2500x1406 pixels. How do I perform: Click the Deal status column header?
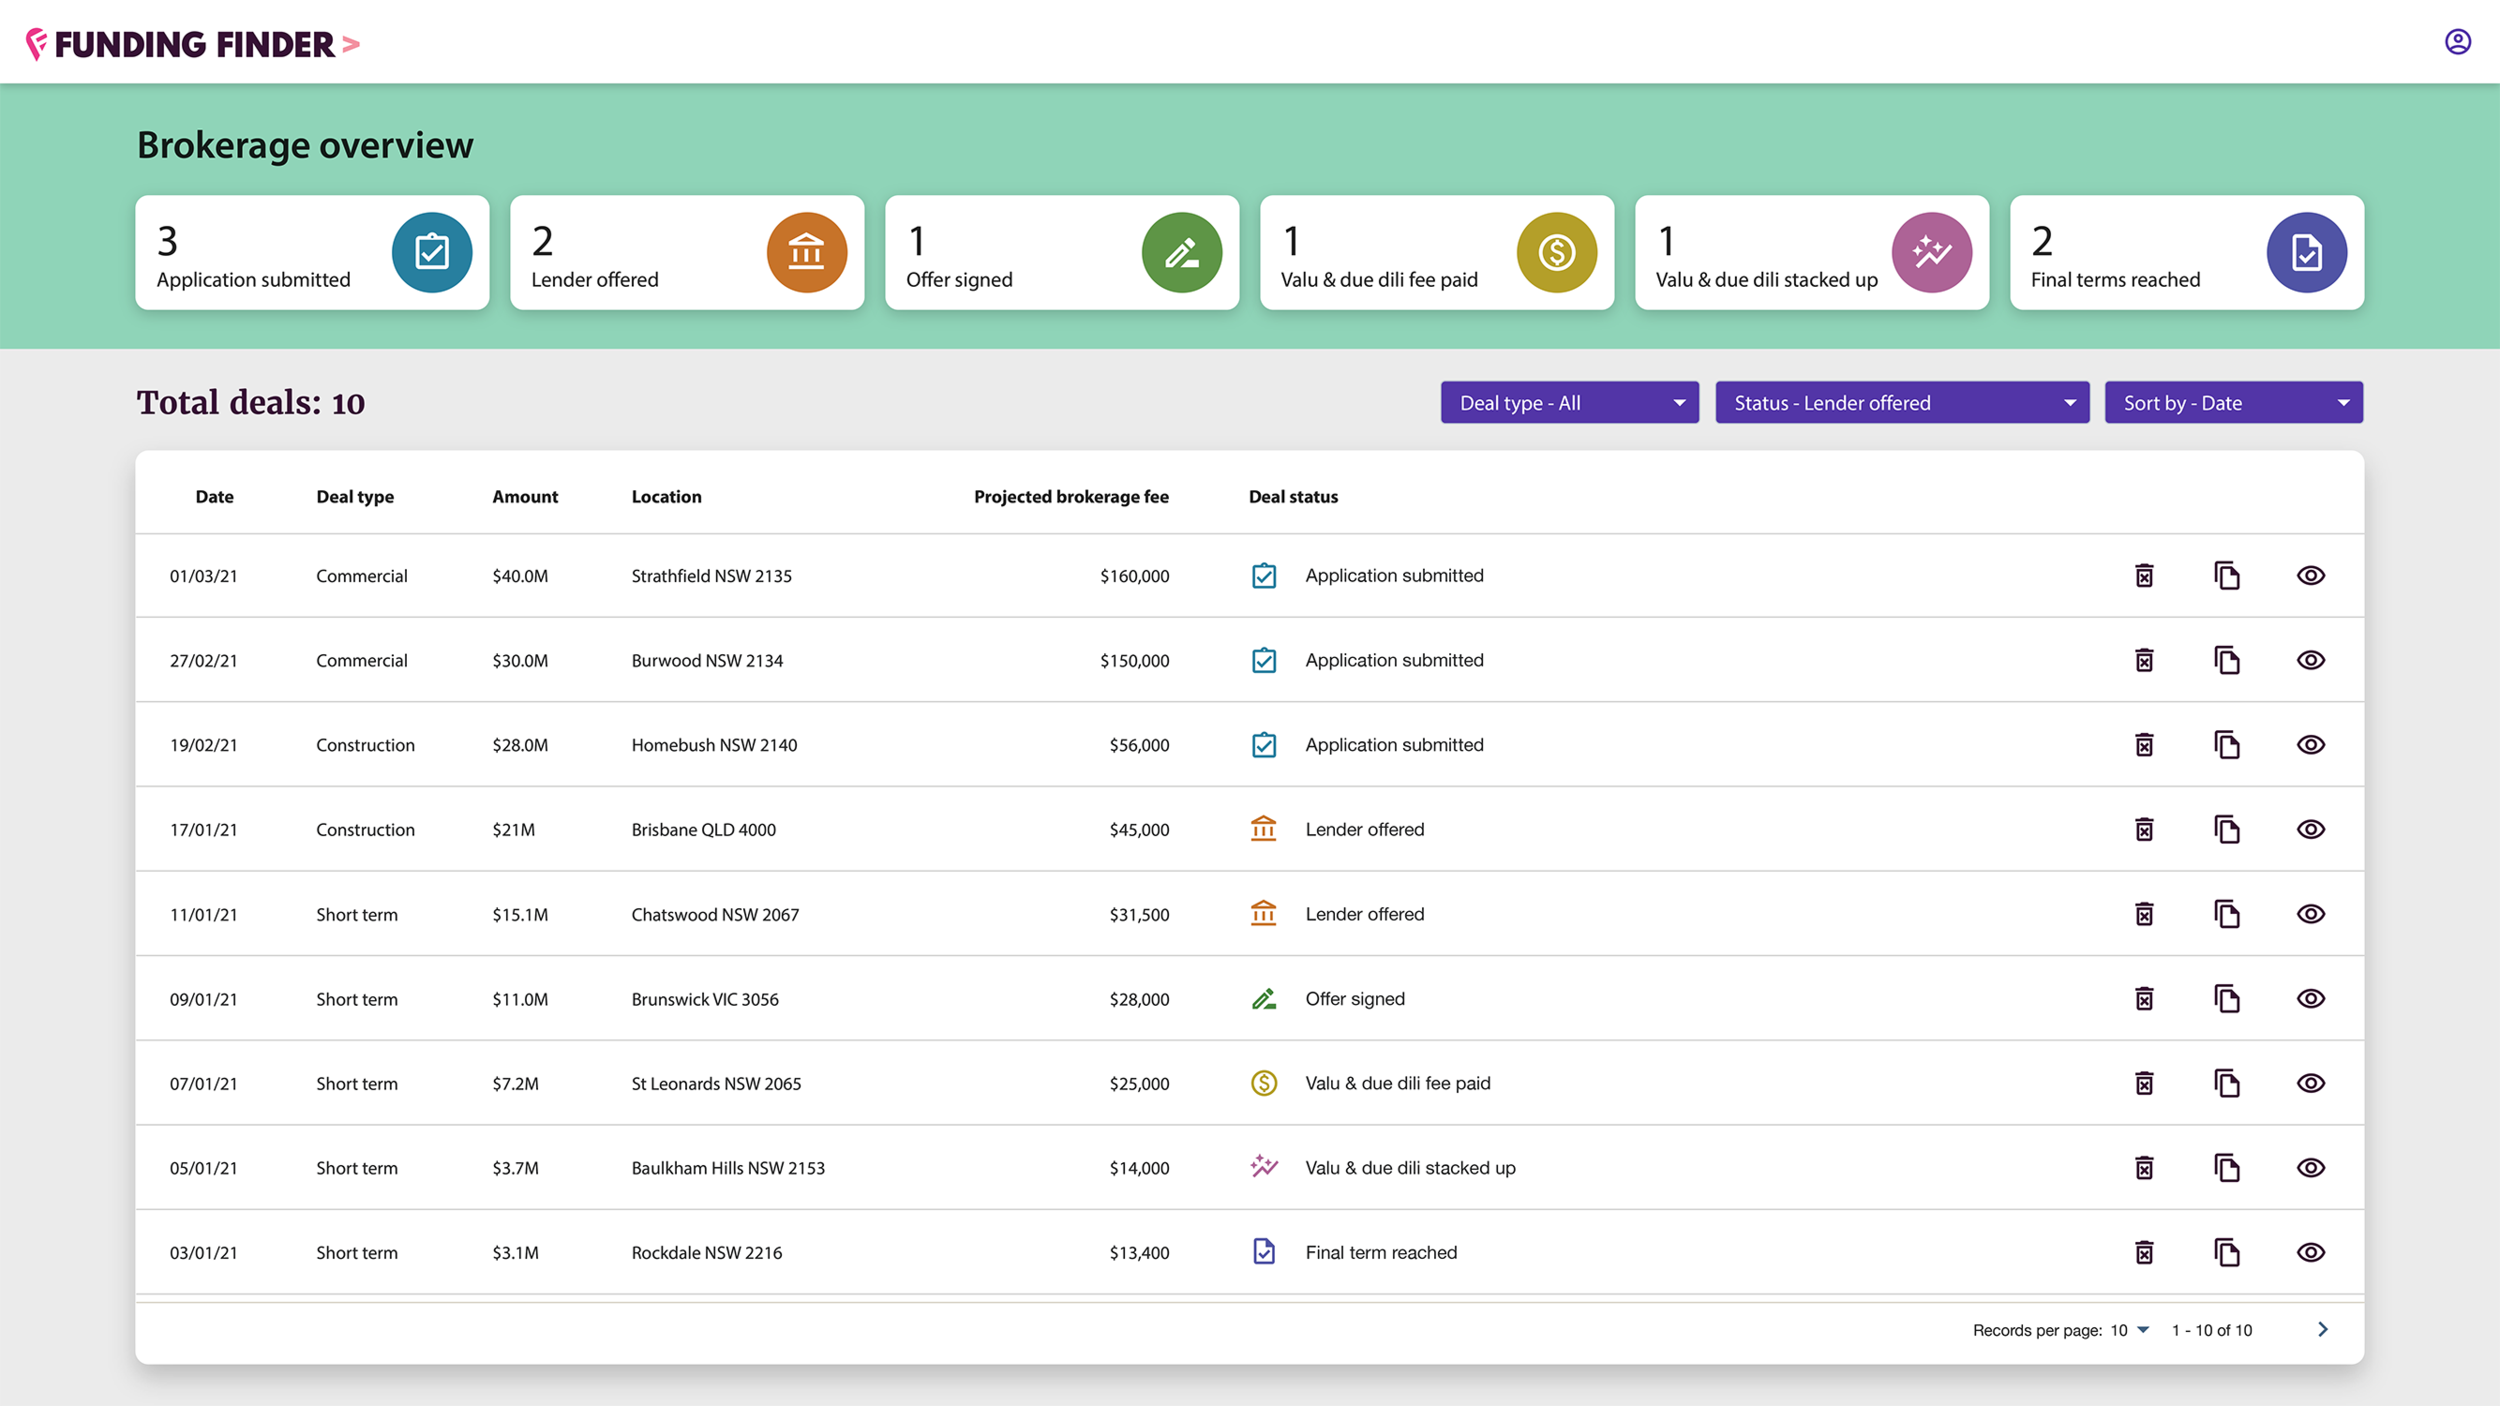click(1293, 497)
